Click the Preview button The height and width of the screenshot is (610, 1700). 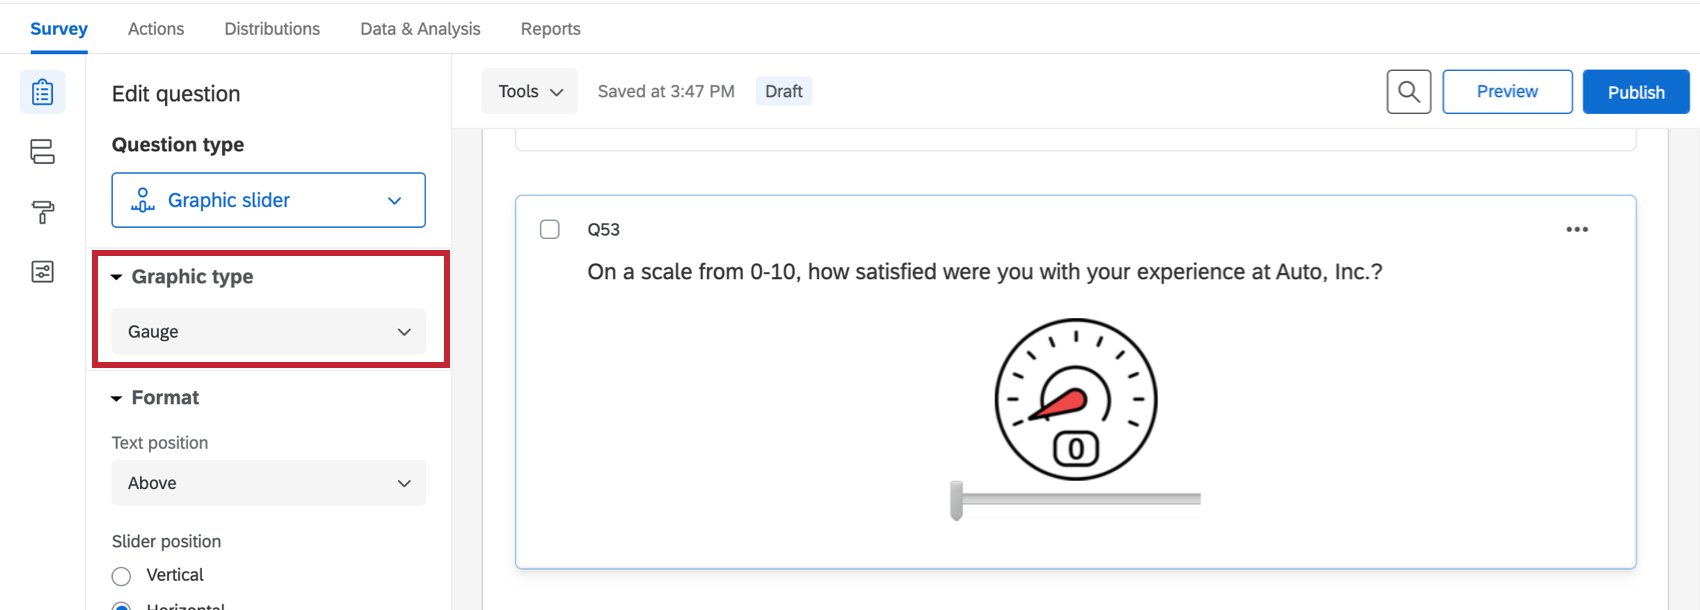coord(1507,92)
